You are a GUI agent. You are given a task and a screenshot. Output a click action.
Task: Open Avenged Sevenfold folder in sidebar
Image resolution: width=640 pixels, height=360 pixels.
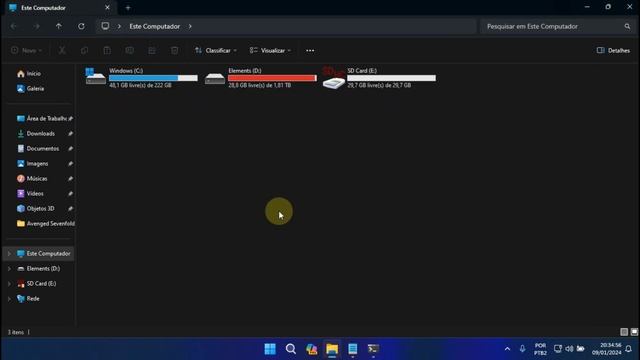point(45,224)
